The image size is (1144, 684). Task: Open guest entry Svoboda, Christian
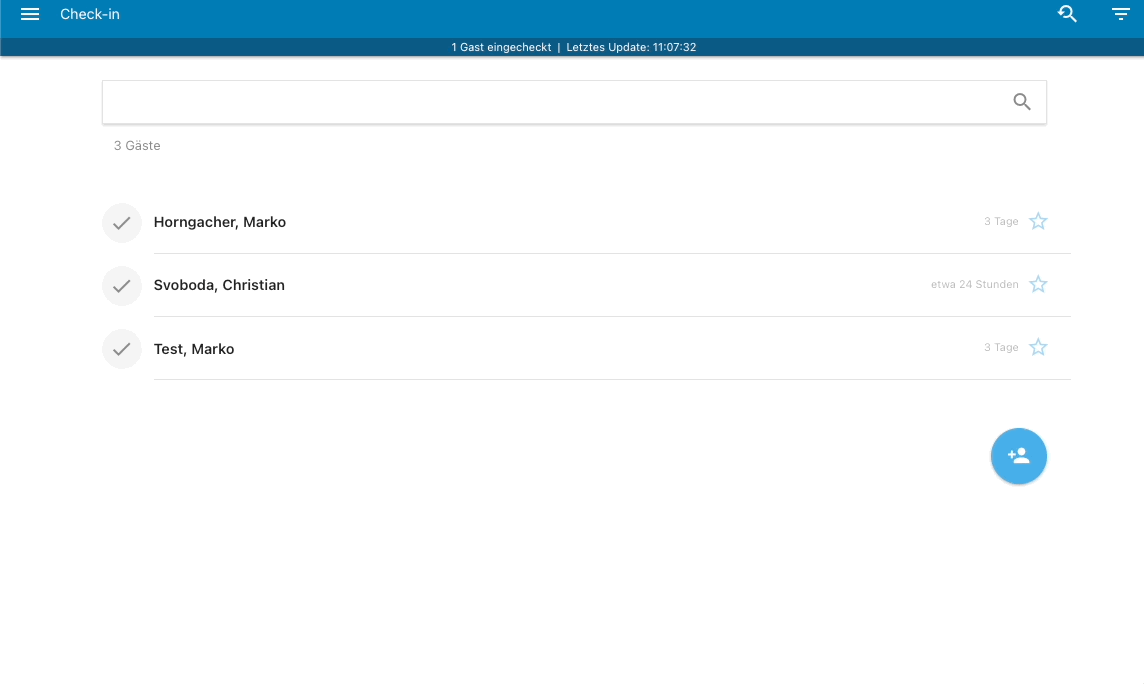coord(219,285)
